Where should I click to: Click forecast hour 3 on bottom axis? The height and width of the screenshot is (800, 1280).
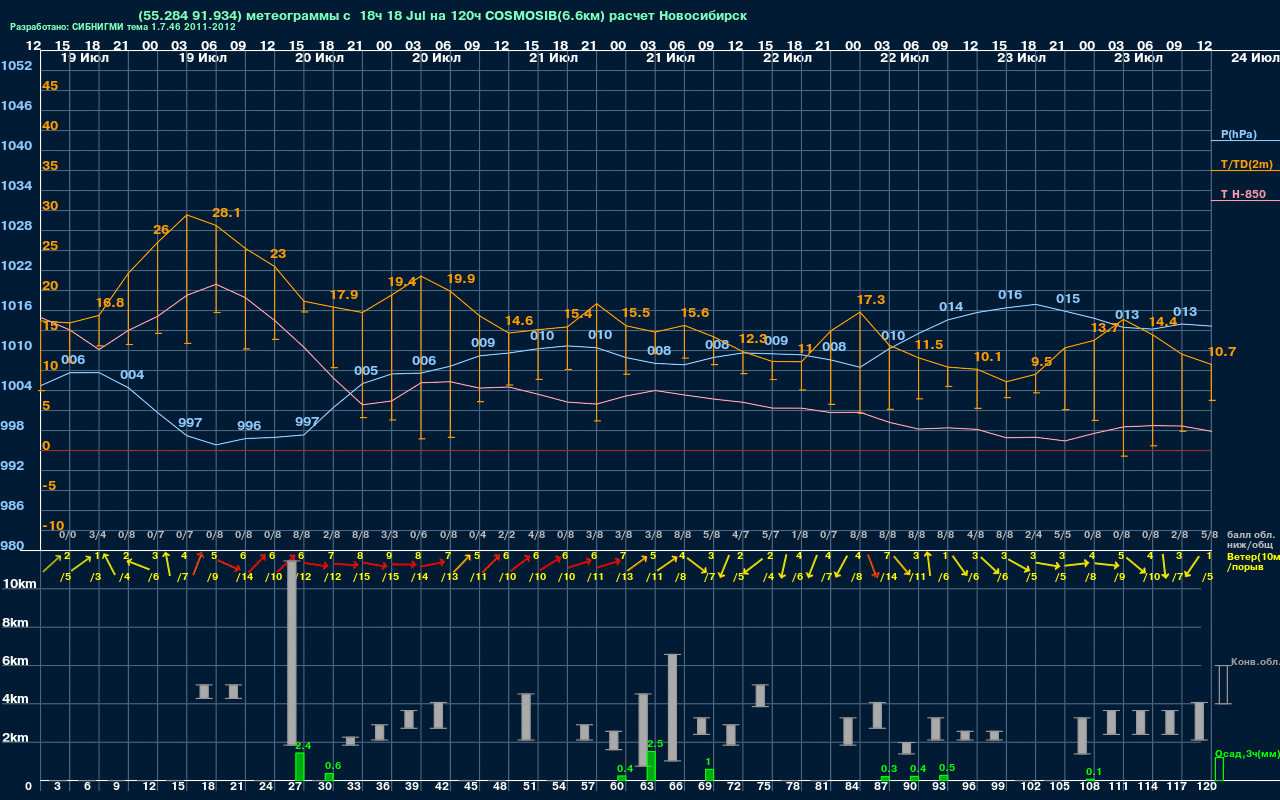pyautogui.click(x=58, y=788)
